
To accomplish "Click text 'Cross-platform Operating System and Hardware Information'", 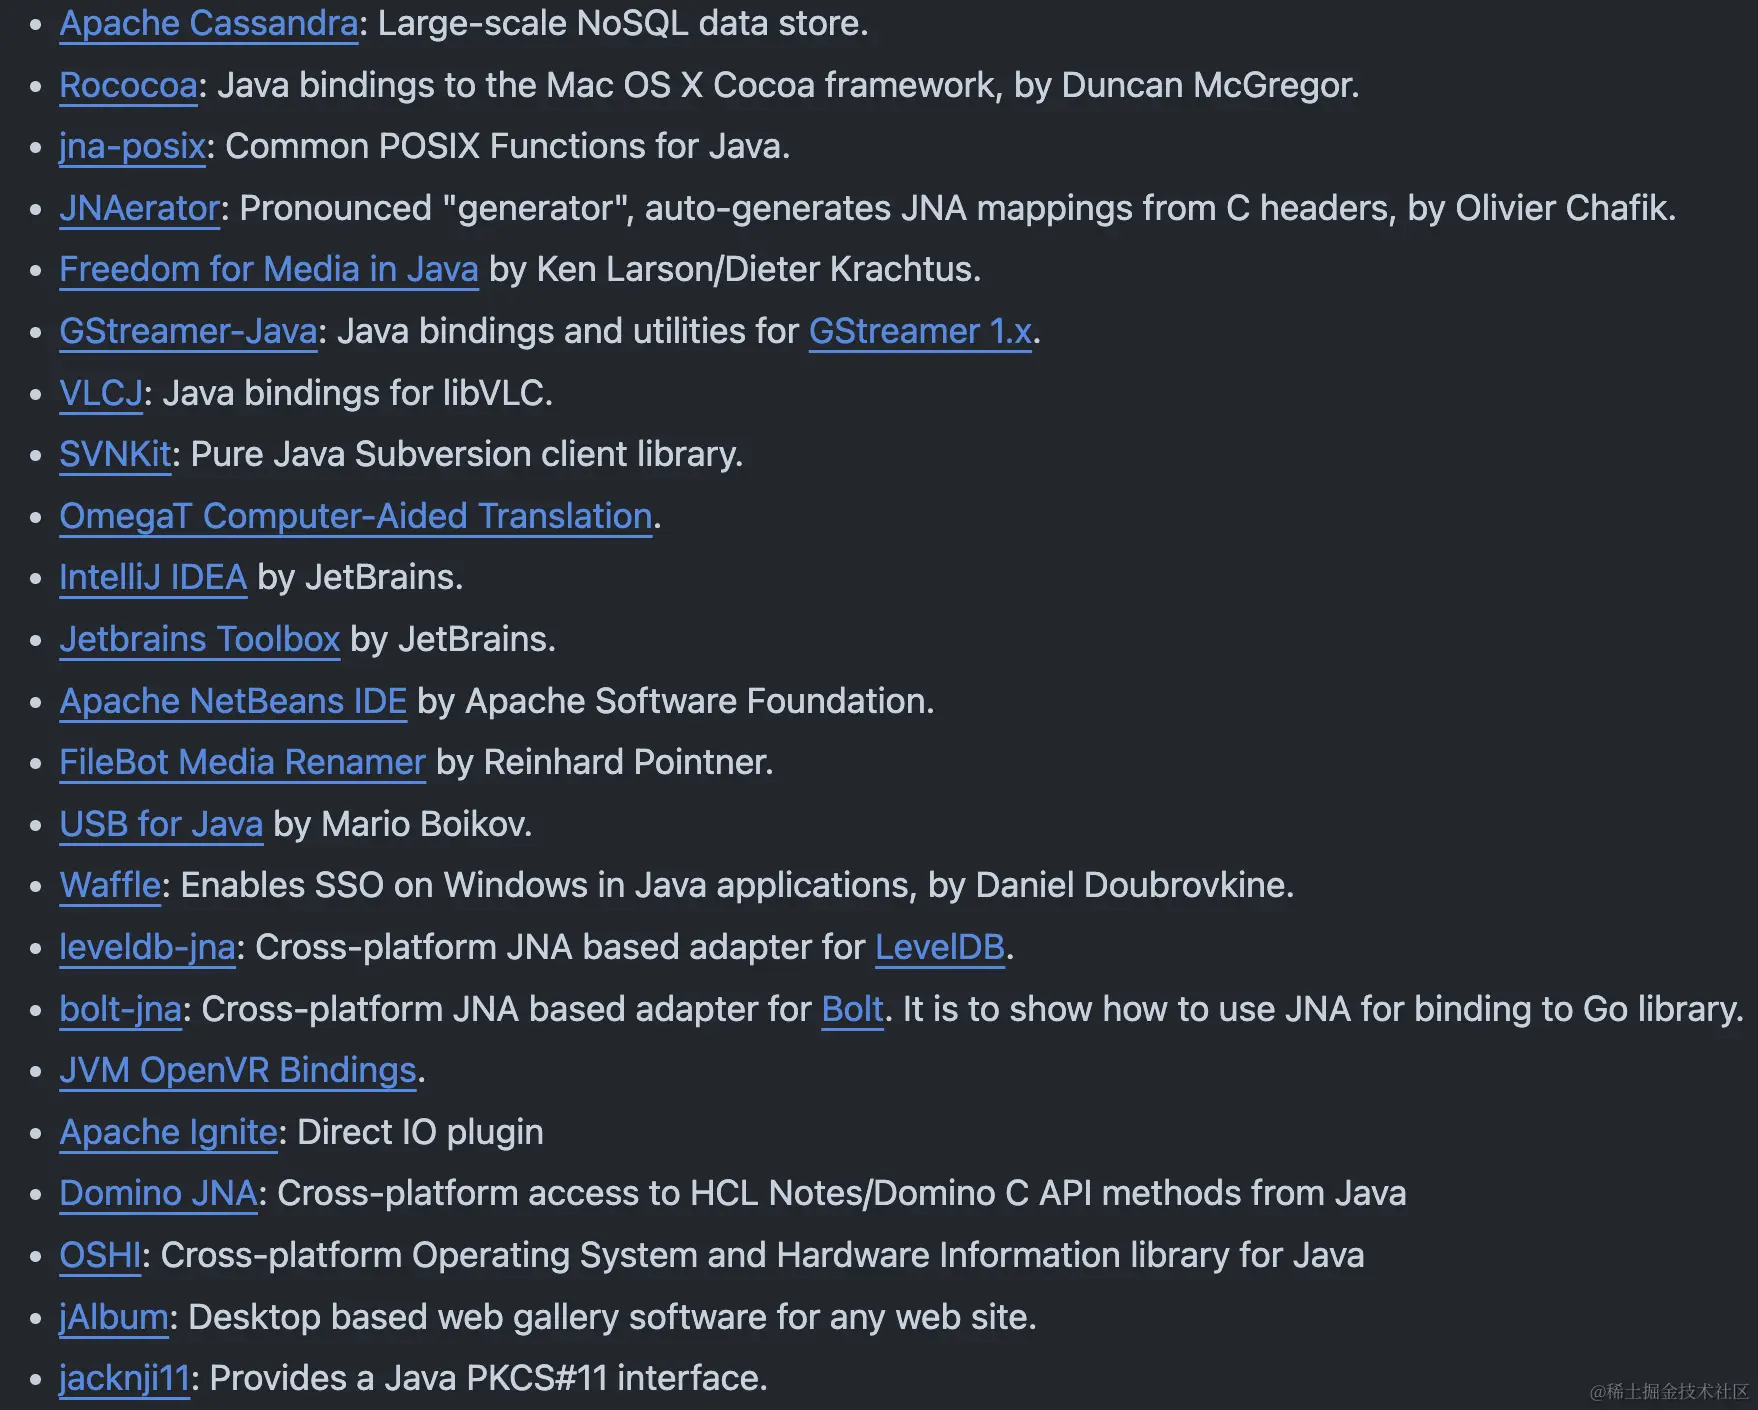I will pos(641,1255).
